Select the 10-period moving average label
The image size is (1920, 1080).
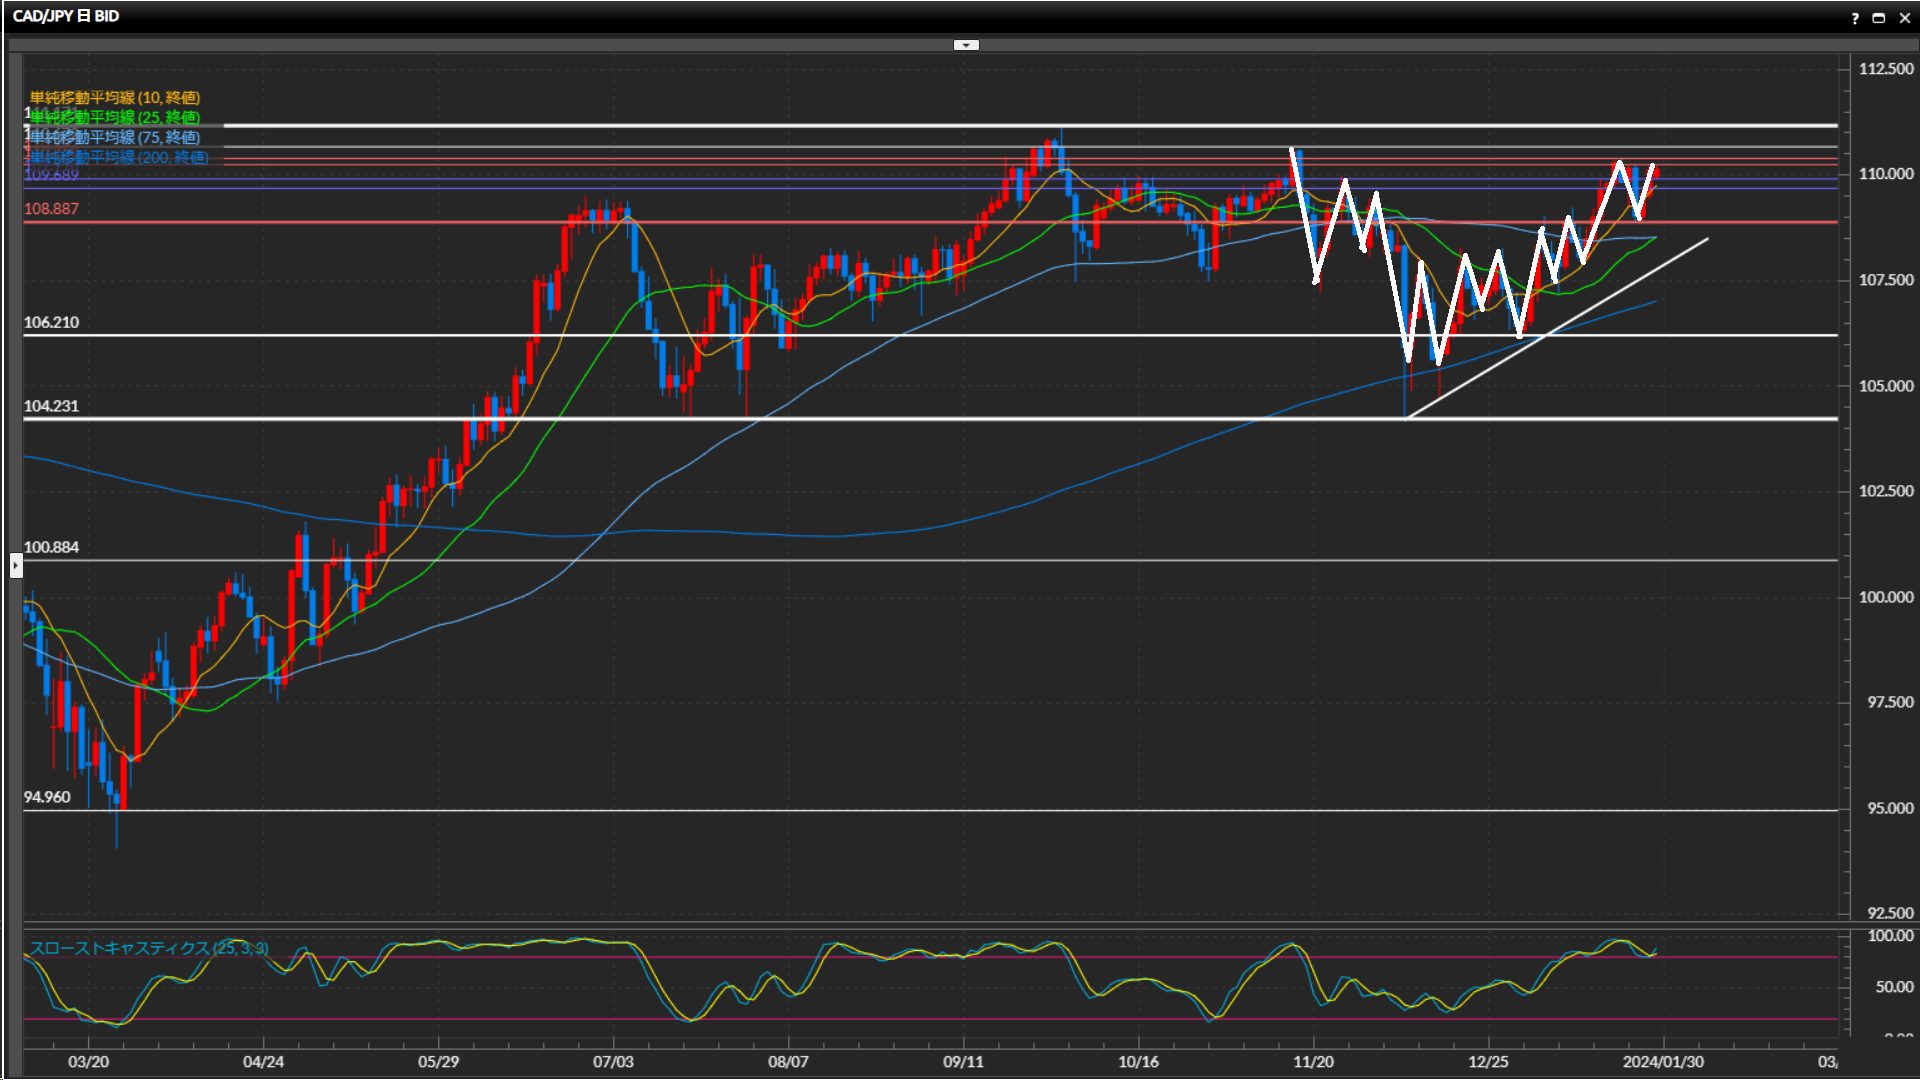click(x=115, y=97)
